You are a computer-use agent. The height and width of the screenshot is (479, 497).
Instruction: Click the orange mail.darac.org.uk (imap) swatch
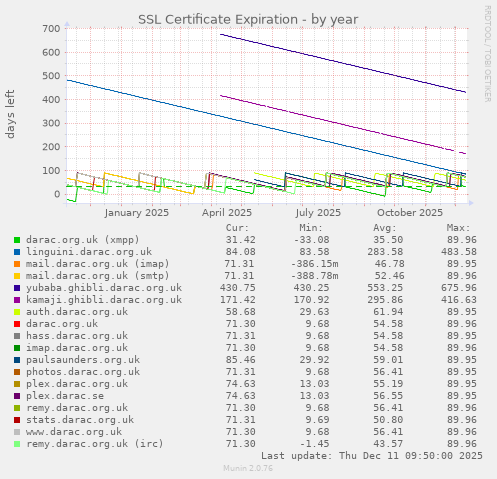point(17,264)
